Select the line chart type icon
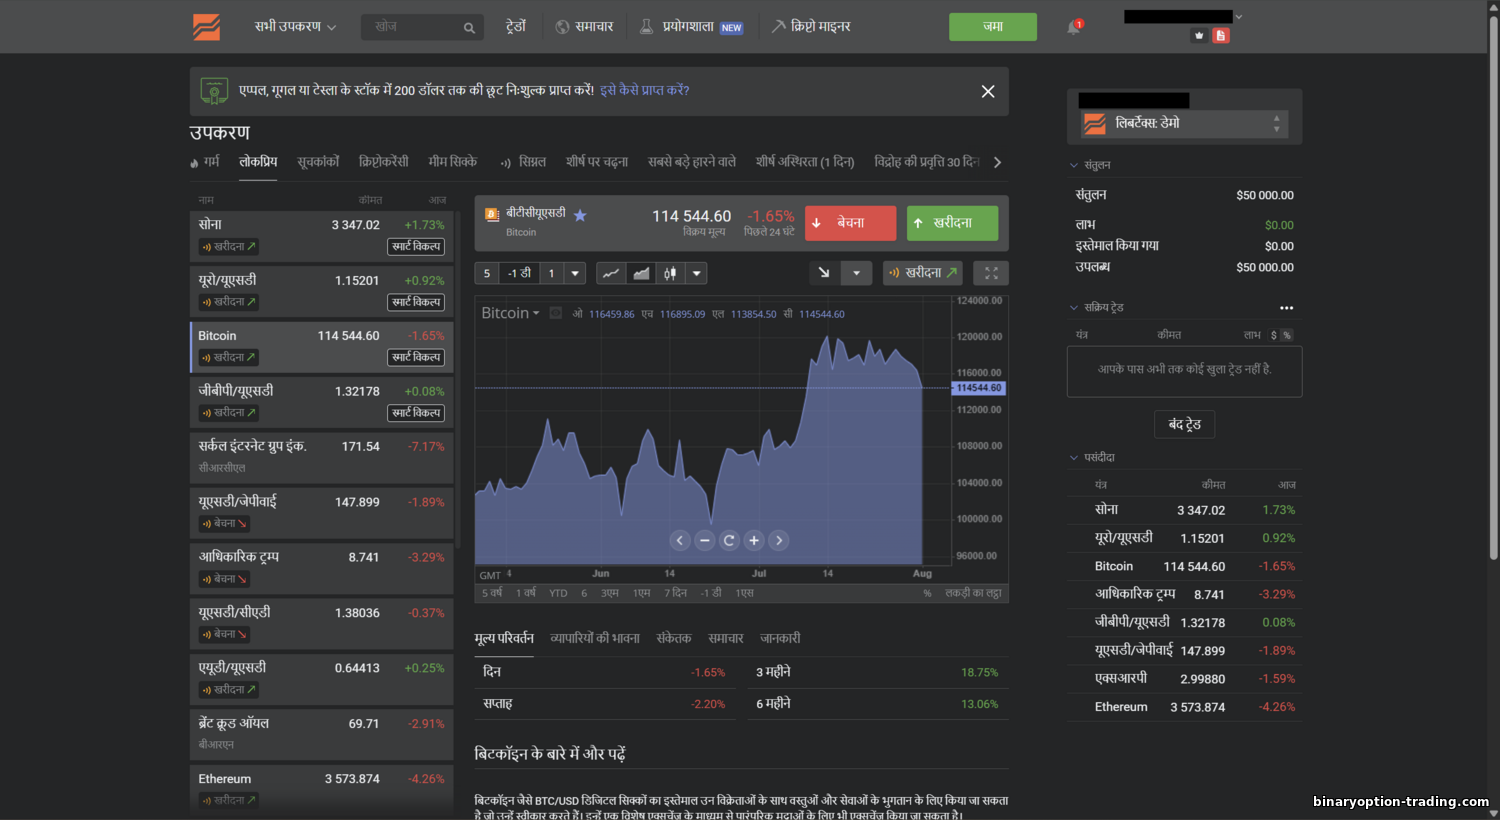 pyautogui.click(x=611, y=273)
